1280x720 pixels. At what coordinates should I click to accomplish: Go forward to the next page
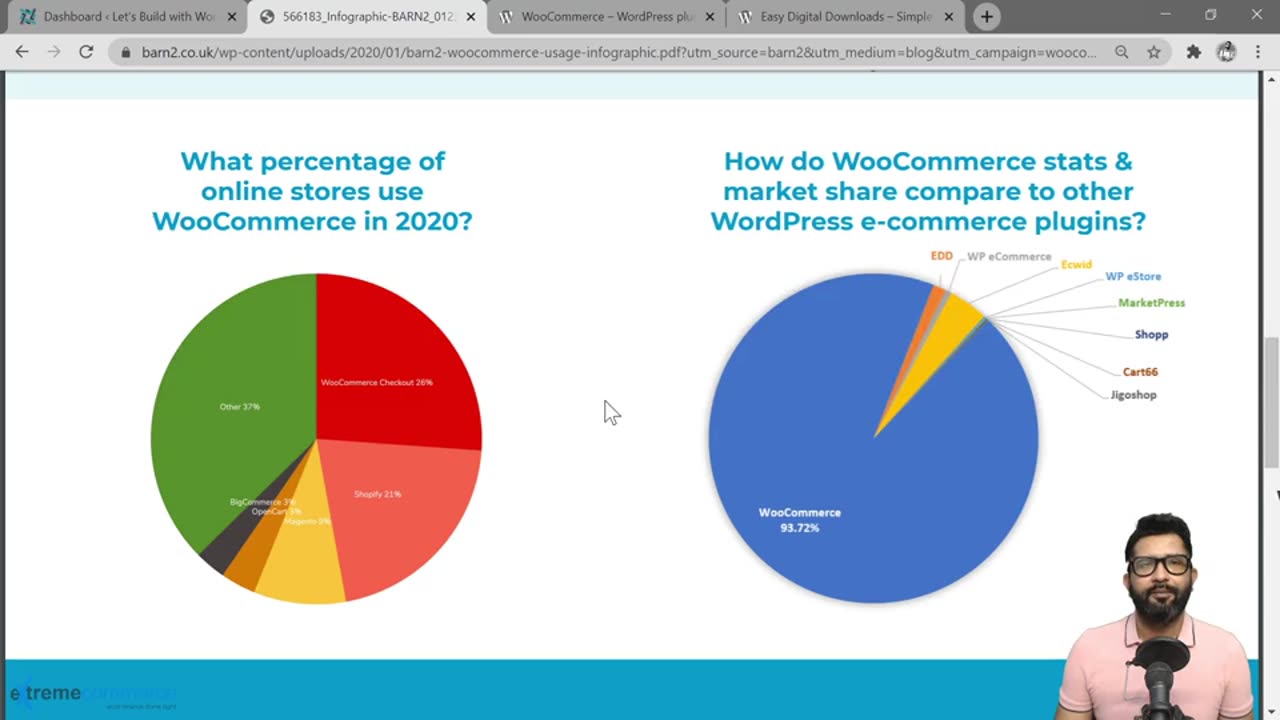54,52
